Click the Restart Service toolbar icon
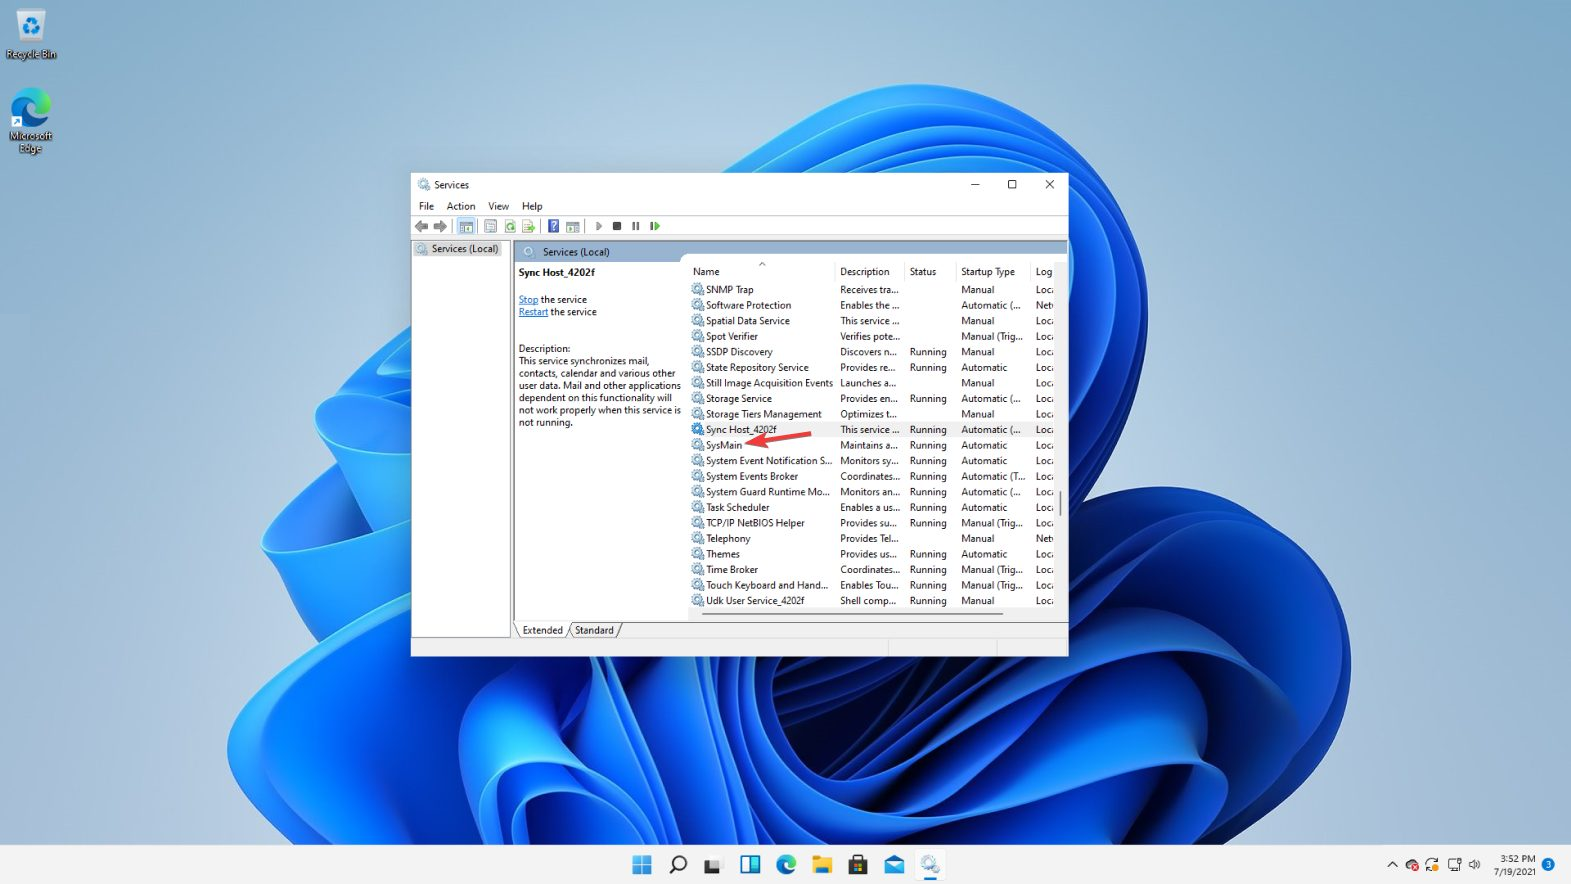Viewport: 1571px width, 884px height. pos(655,226)
